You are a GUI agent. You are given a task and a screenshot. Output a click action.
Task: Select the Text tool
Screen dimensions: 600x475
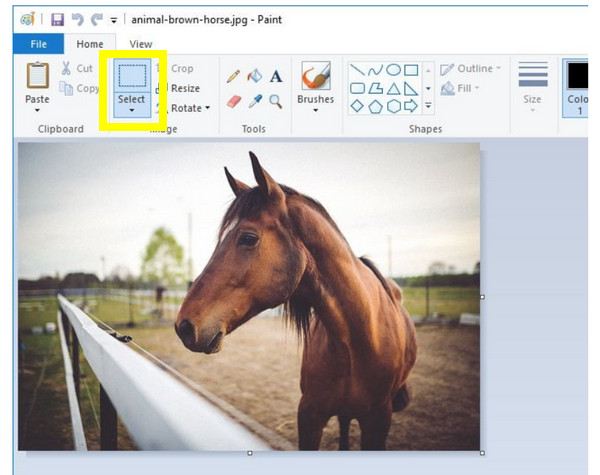(x=276, y=76)
